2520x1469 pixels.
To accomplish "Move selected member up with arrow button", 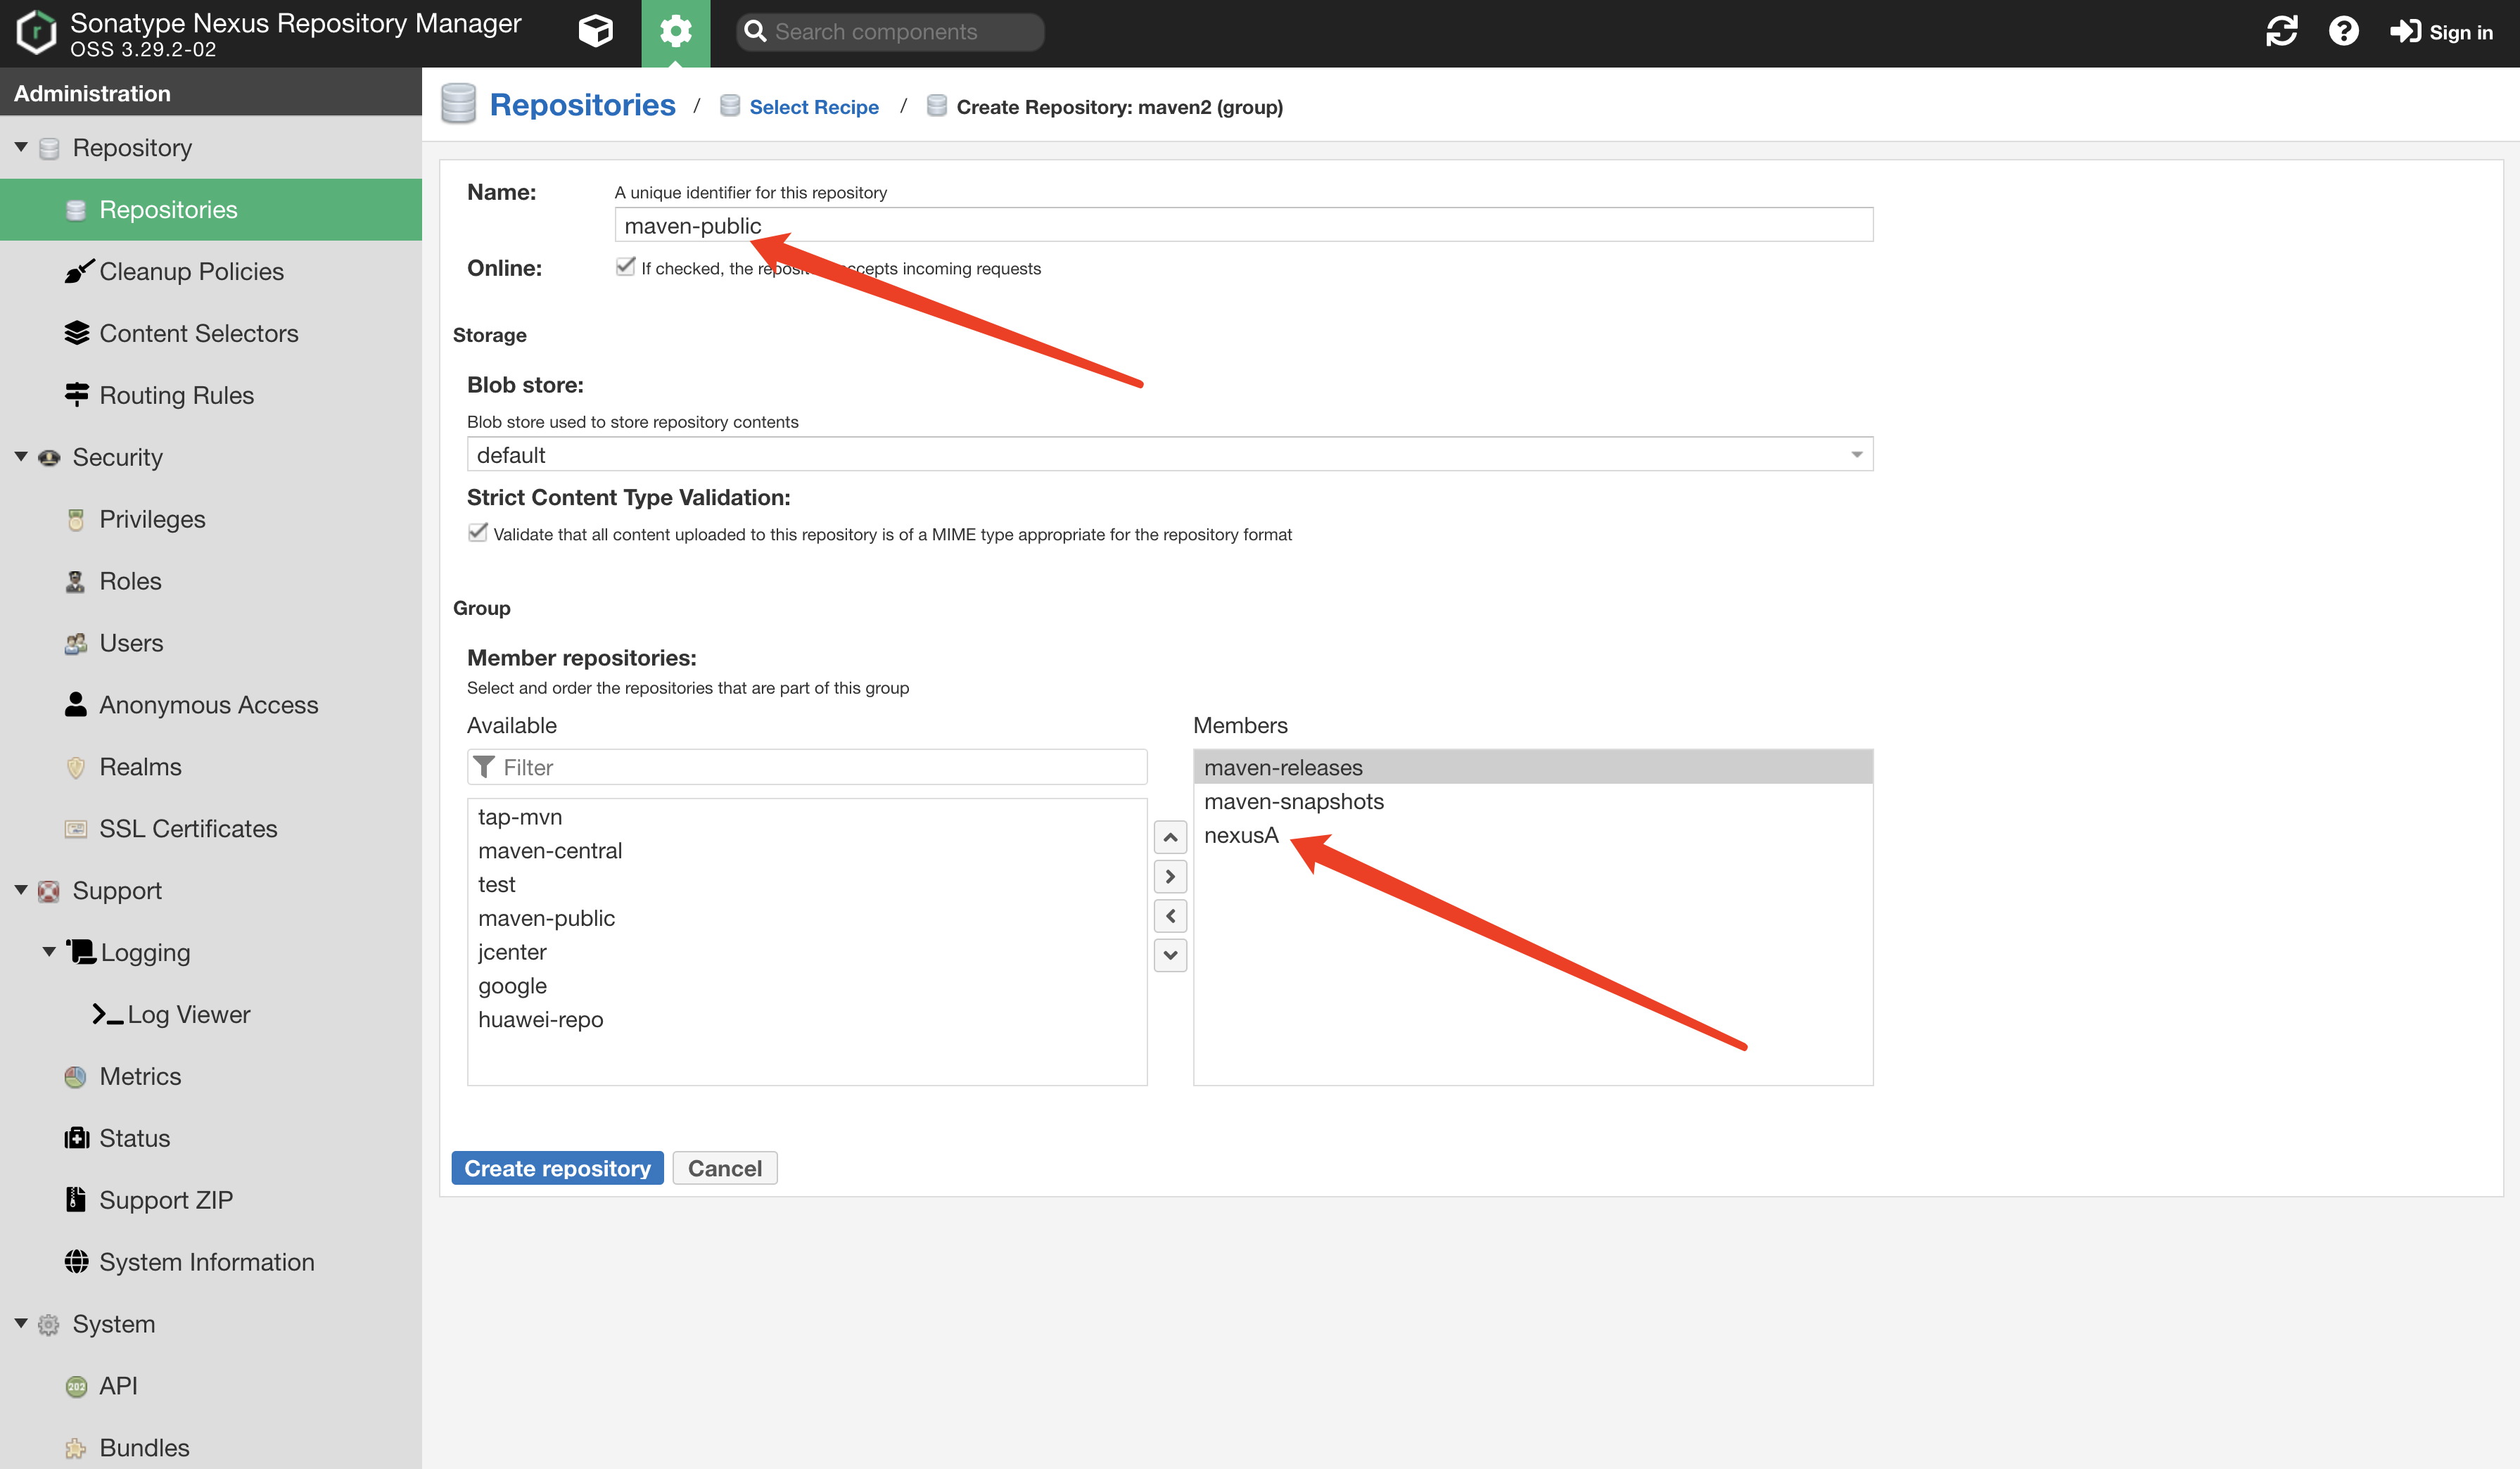I will pyautogui.click(x=1170, y=837).
